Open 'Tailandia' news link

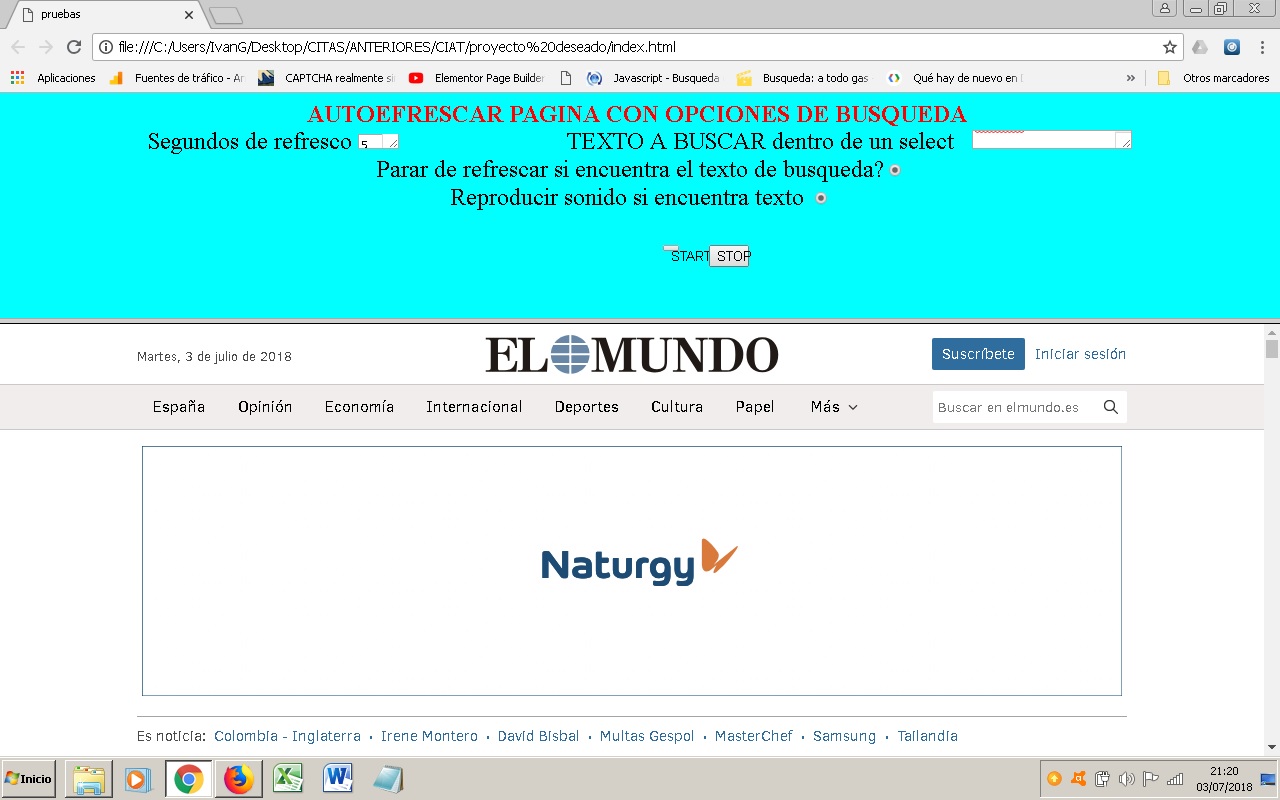click(x=927, y=736)
